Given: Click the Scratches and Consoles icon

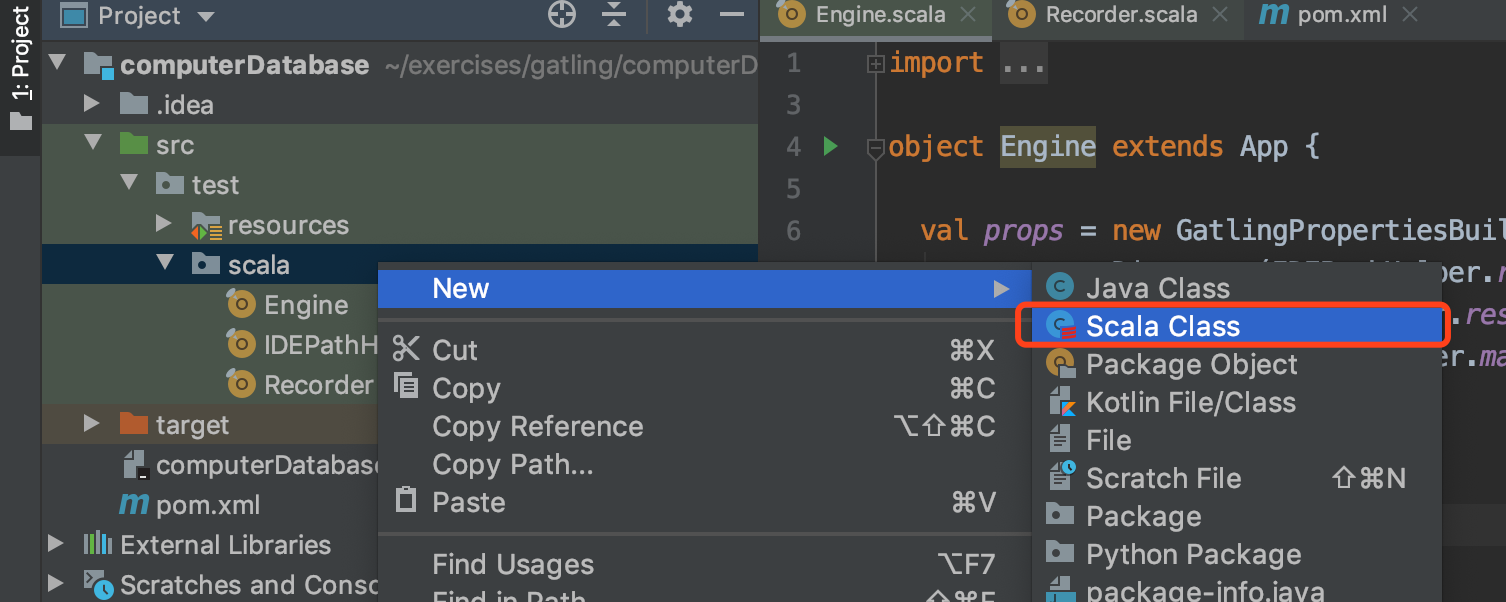Looking at the screenshot, I should 97,584.
